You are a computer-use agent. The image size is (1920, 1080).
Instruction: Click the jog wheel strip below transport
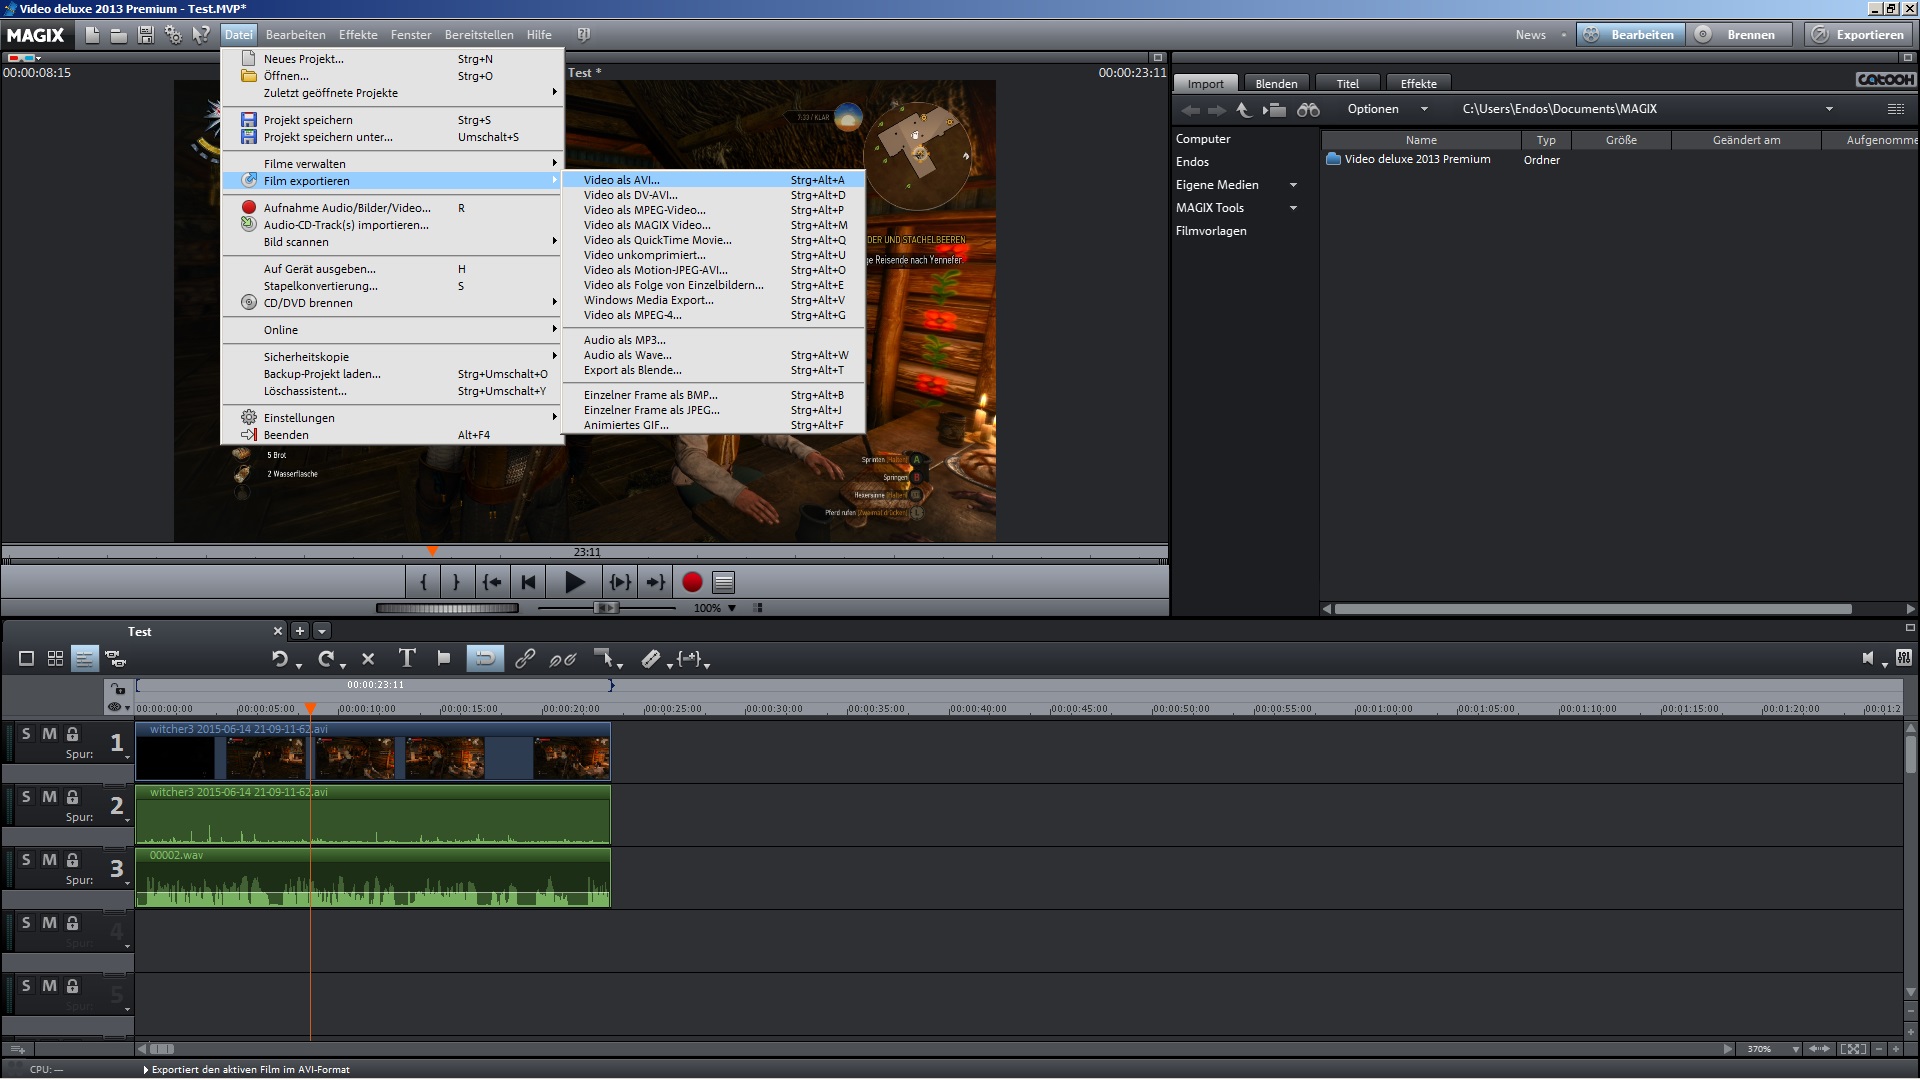[447, 608]
